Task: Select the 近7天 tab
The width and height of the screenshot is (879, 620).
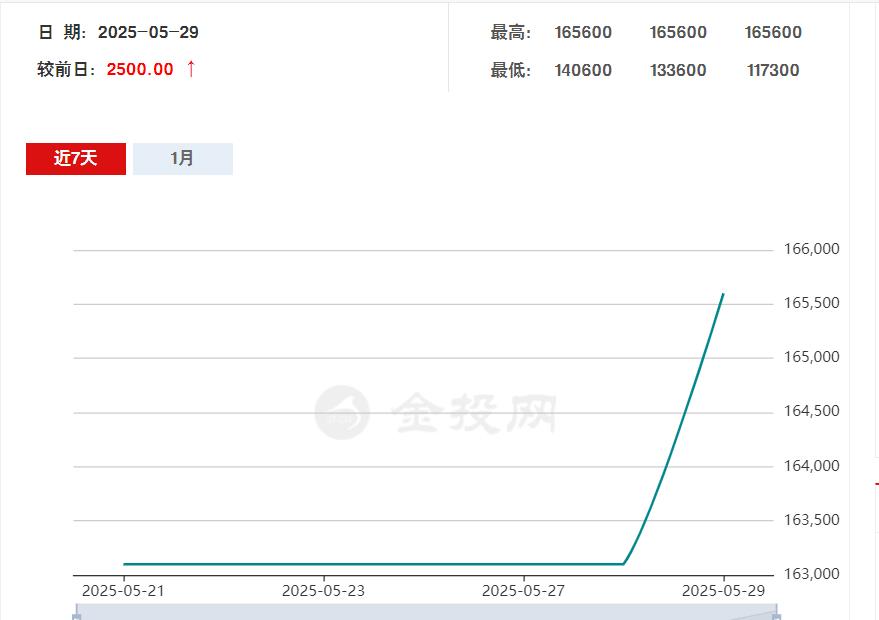Action: pyautogui.click(x=76, y=159)
